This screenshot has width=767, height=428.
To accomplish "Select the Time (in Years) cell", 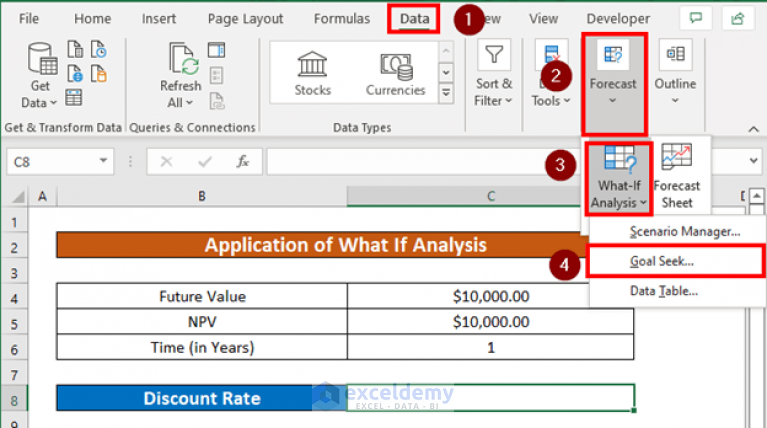I will click(202, 347).
